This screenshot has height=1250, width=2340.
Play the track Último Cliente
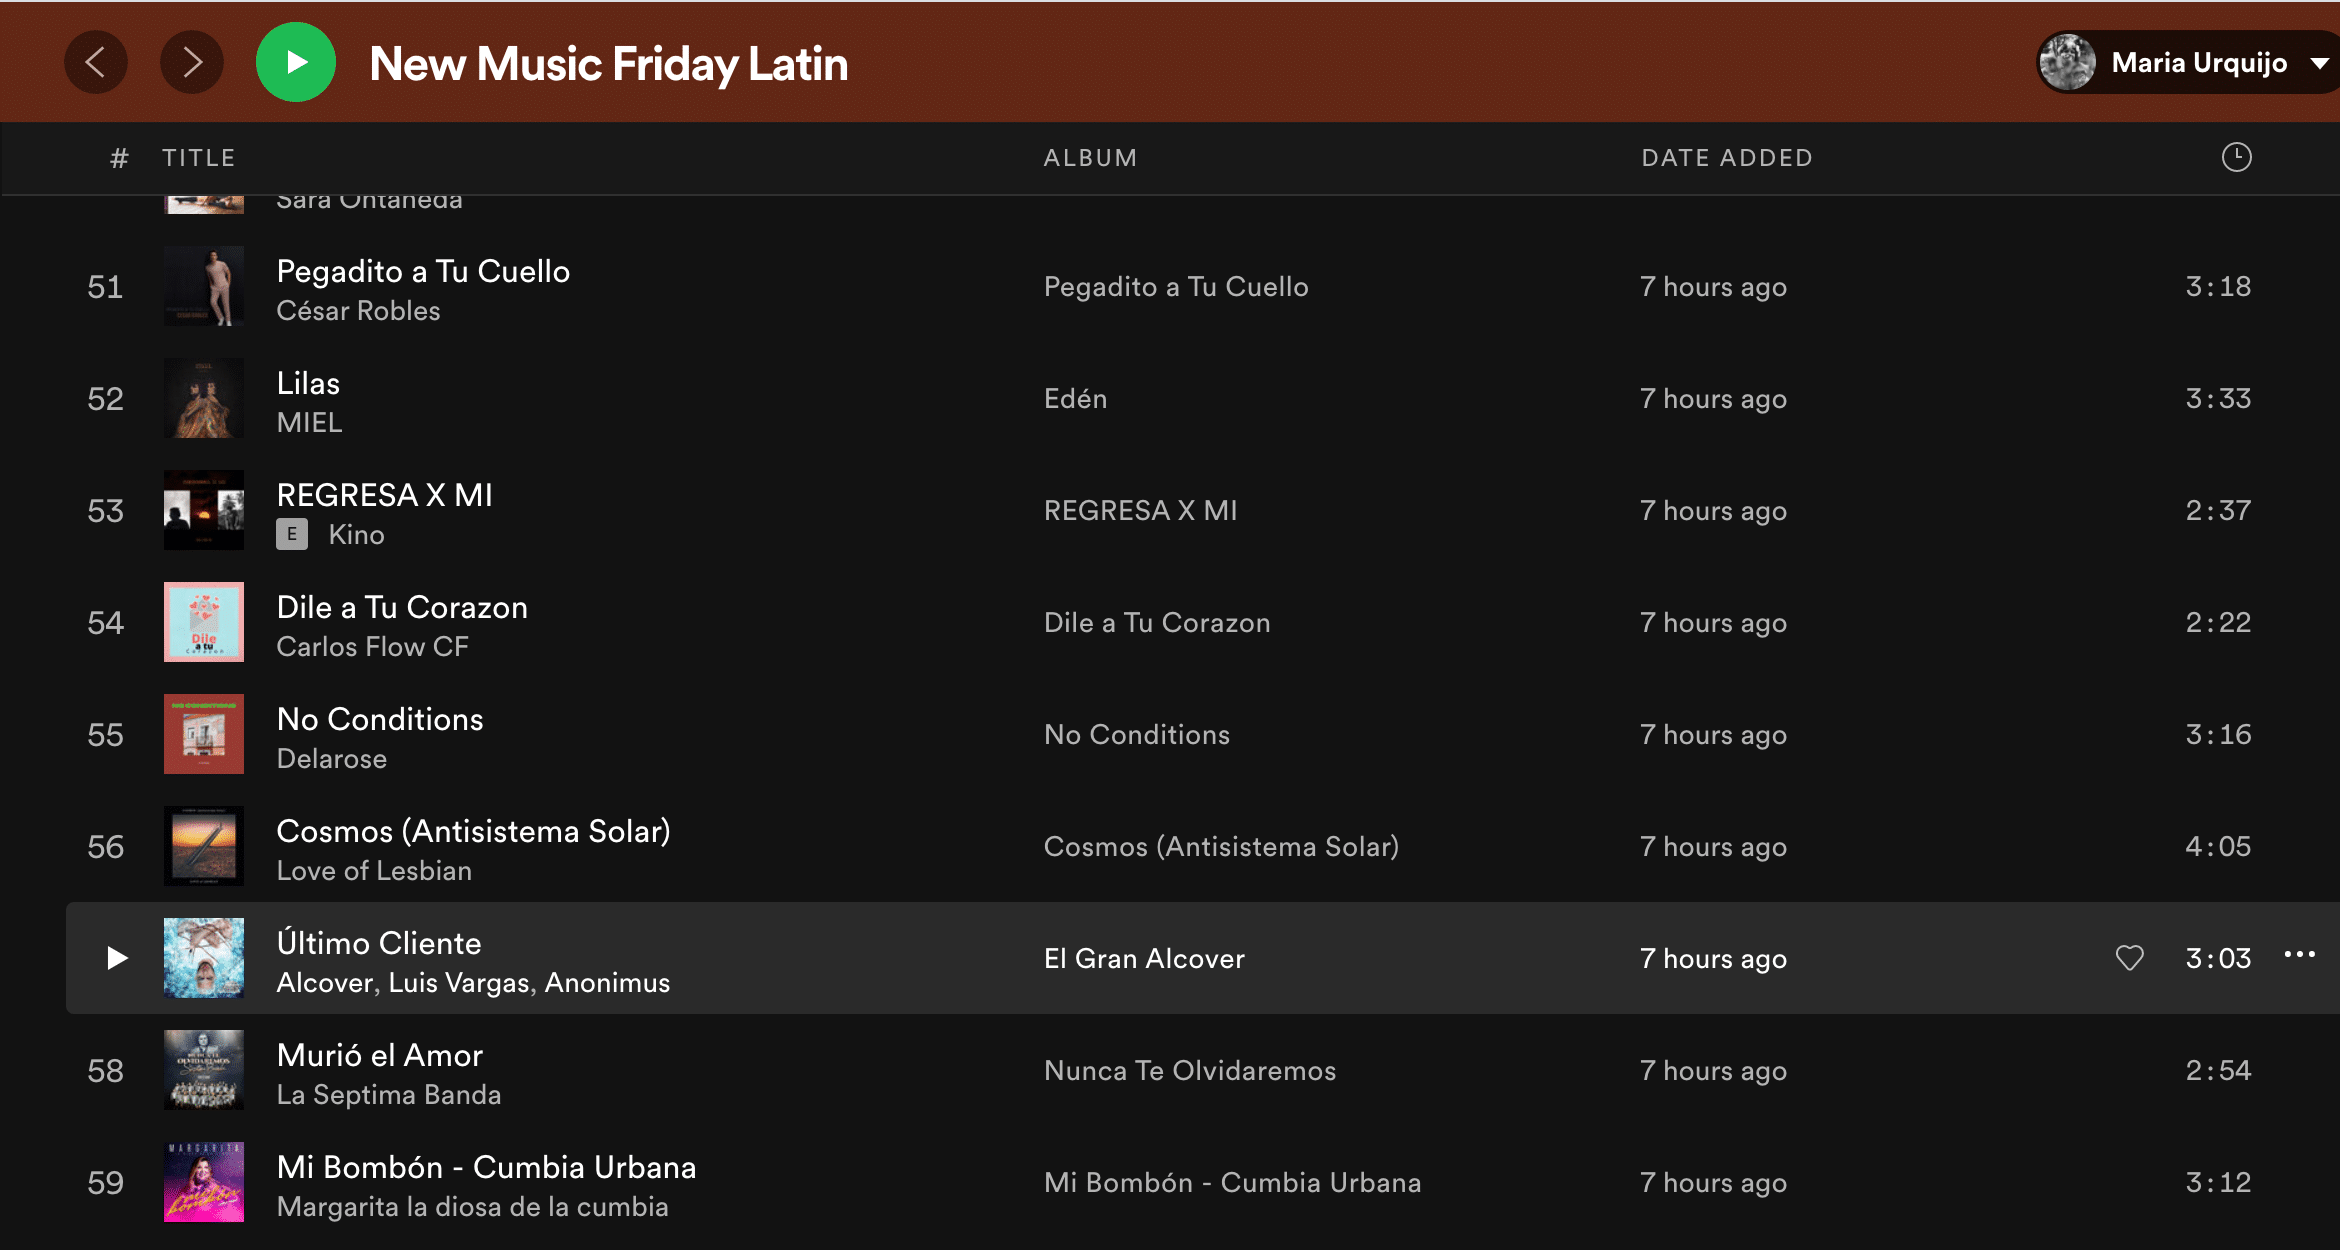[x=117, y=958]
